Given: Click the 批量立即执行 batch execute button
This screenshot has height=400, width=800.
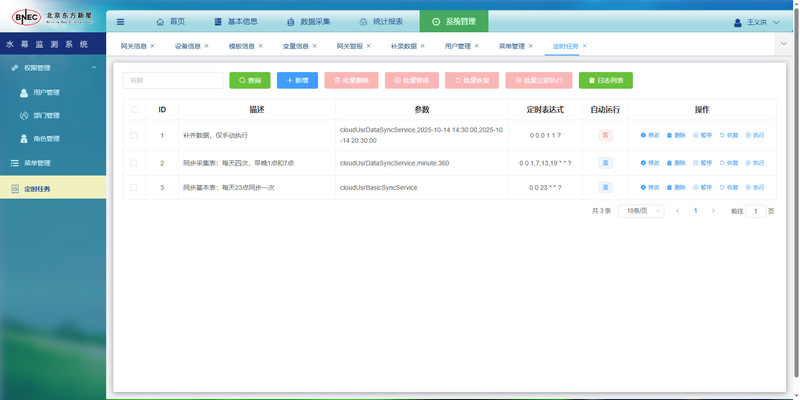Looking at the screenshot, I should 539,80.
